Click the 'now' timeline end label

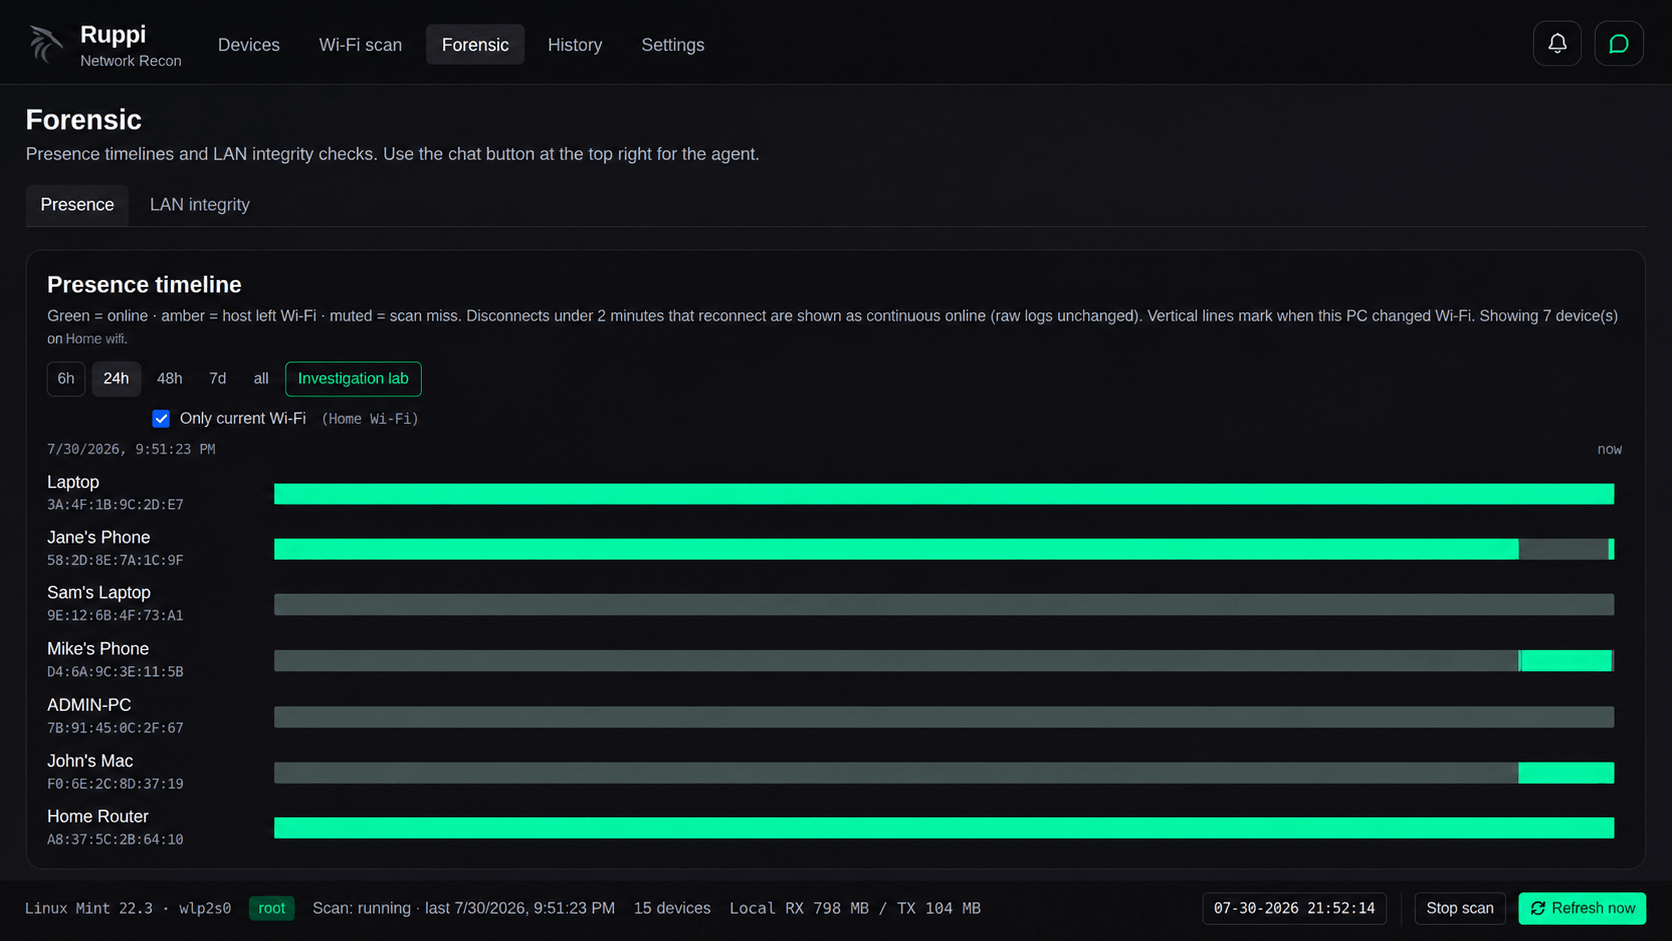[1609, 449]
